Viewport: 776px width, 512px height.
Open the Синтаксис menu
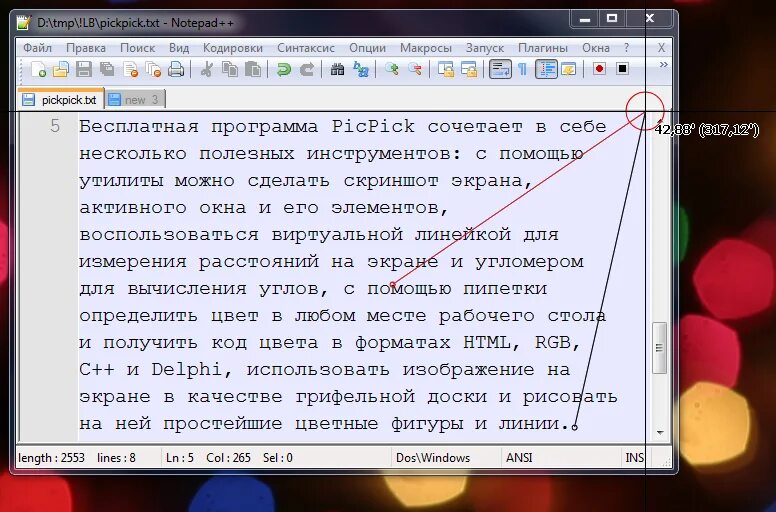point(306,48)
